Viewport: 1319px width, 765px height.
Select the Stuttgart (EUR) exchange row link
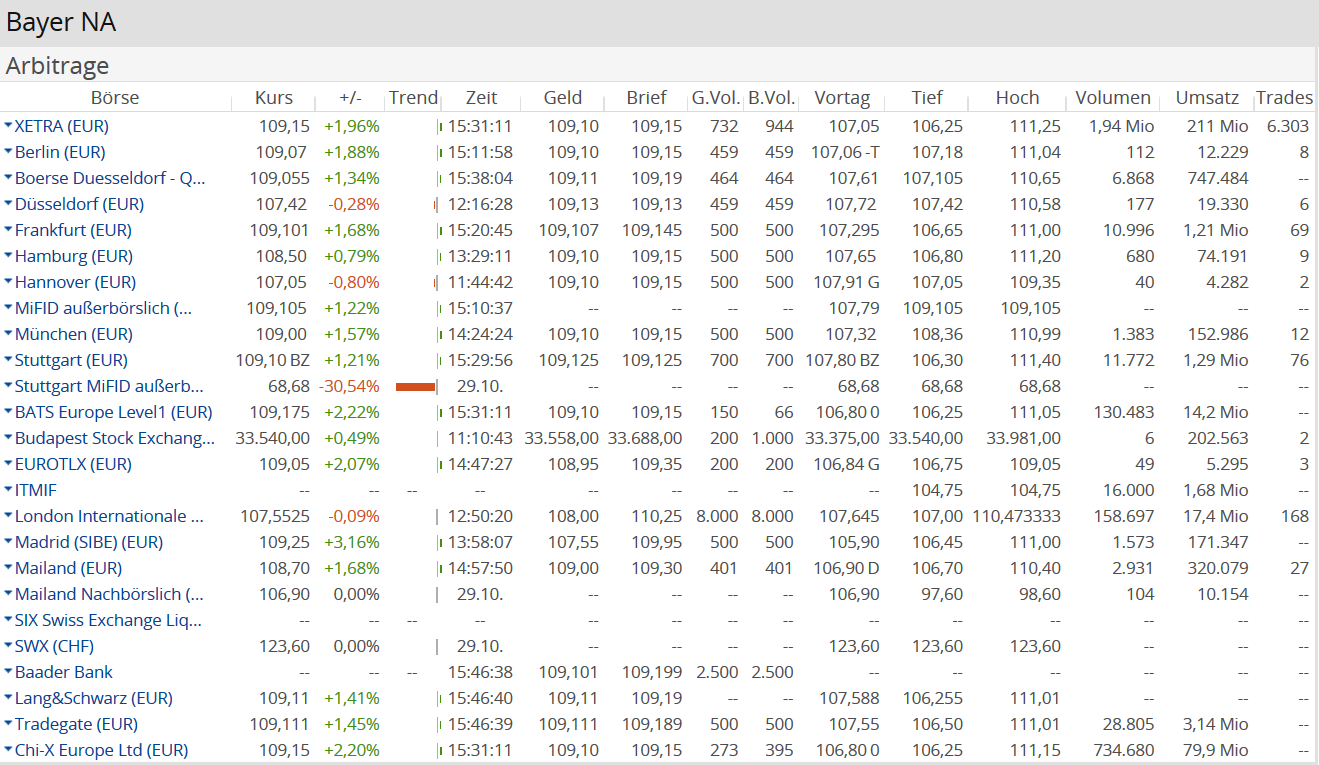pos(71,360)
